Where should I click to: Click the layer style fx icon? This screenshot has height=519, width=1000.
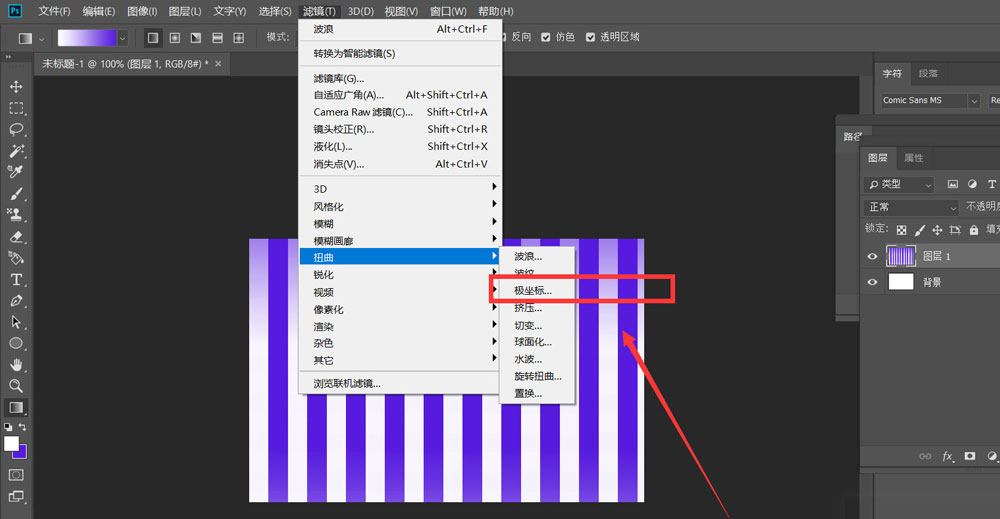tap(947, 456)
